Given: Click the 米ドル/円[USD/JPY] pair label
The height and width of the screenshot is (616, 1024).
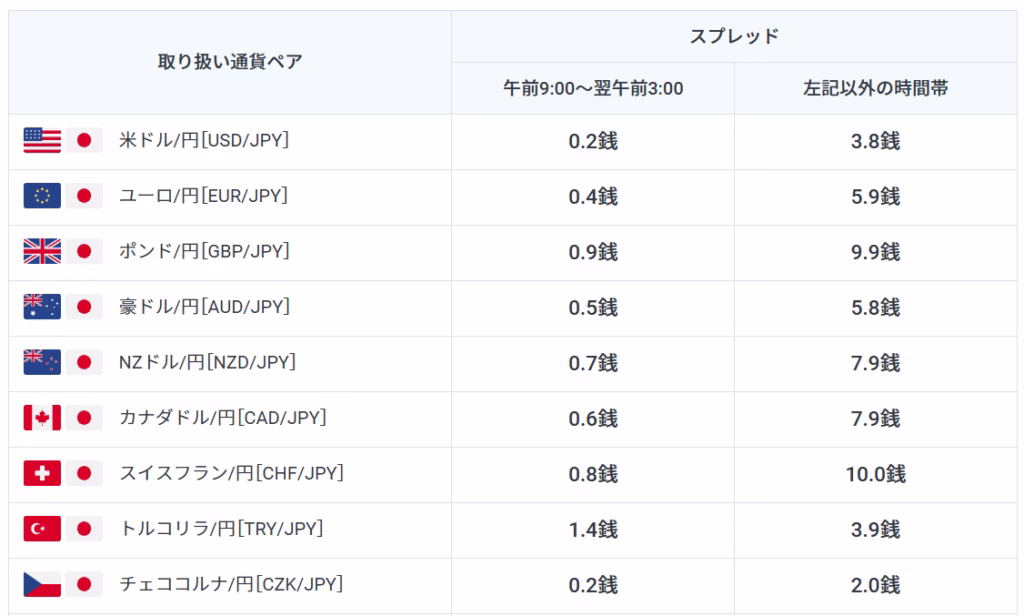Looking at the screenshot, I should (204, 141).
